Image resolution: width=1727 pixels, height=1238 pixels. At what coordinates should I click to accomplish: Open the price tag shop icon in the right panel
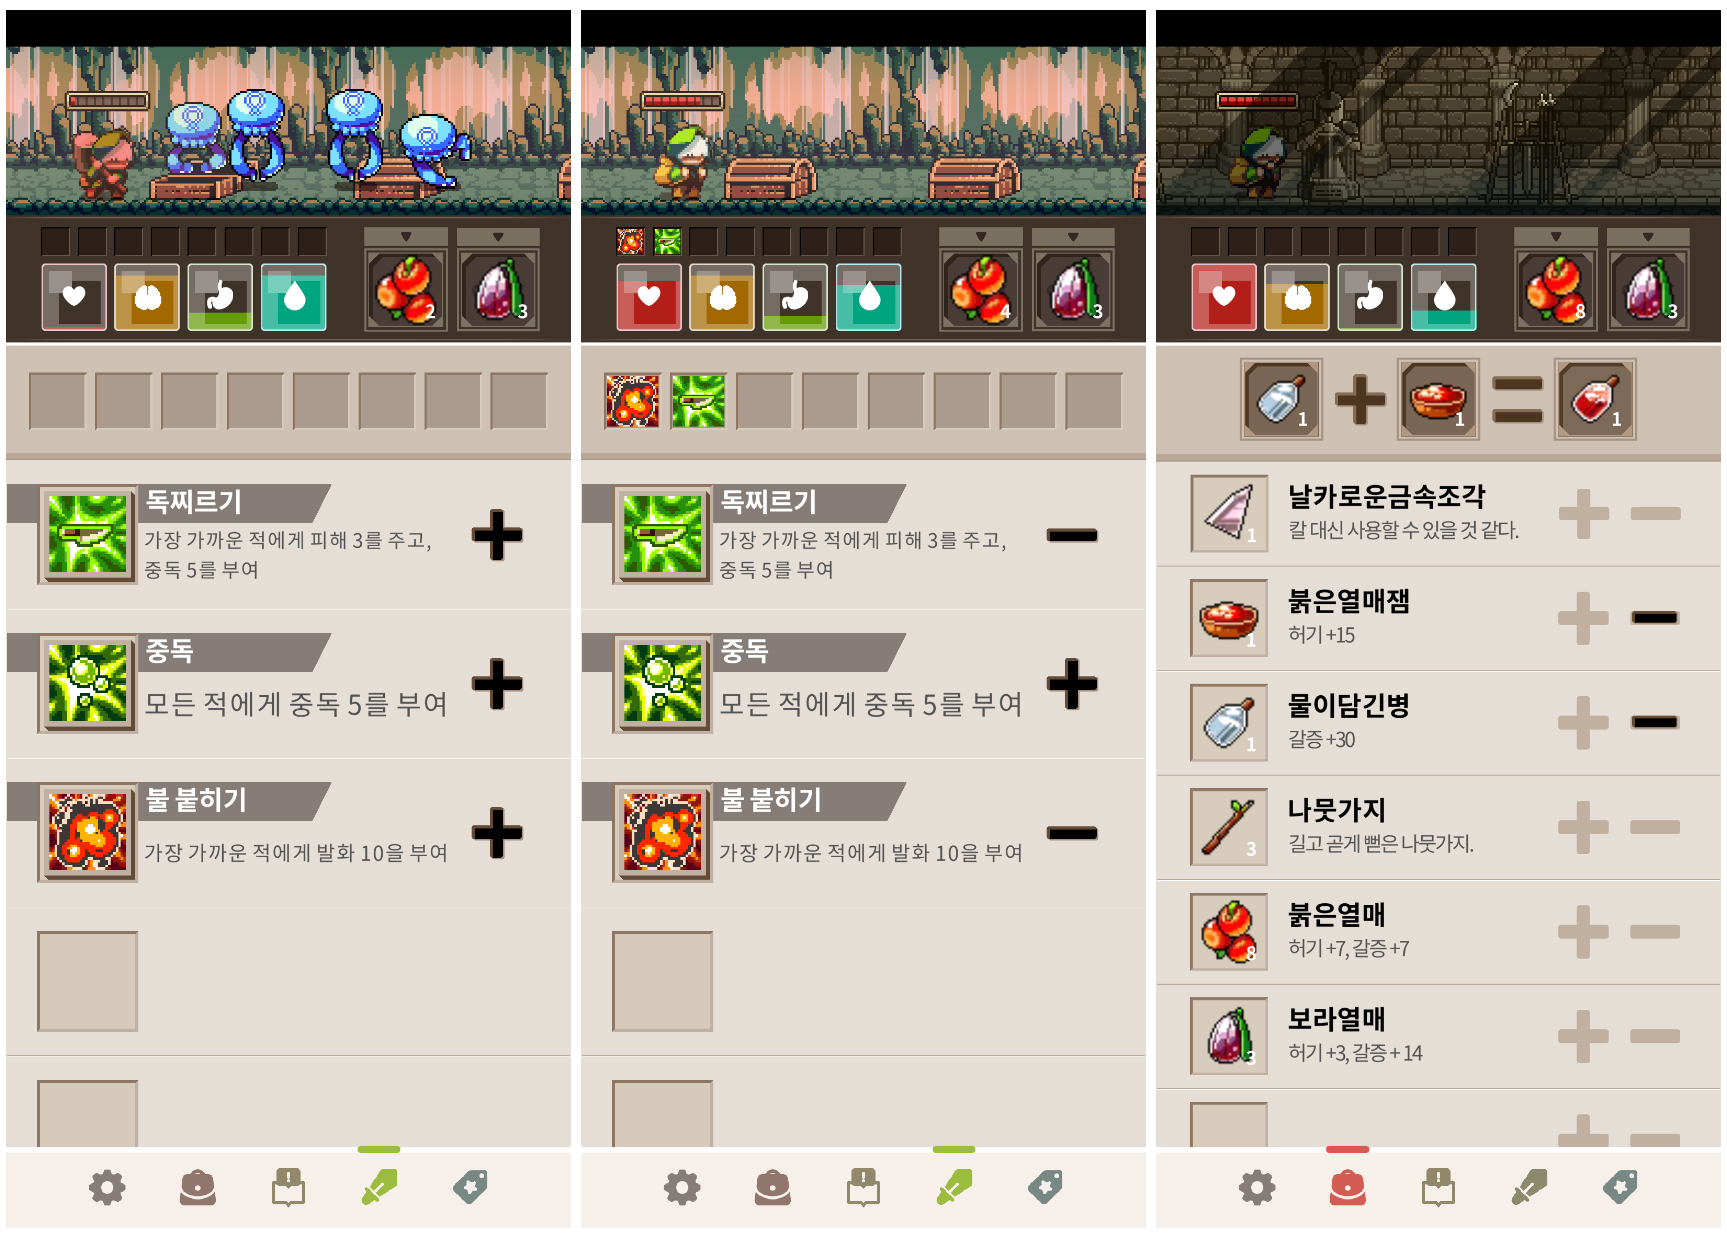click(1620, 1187)
